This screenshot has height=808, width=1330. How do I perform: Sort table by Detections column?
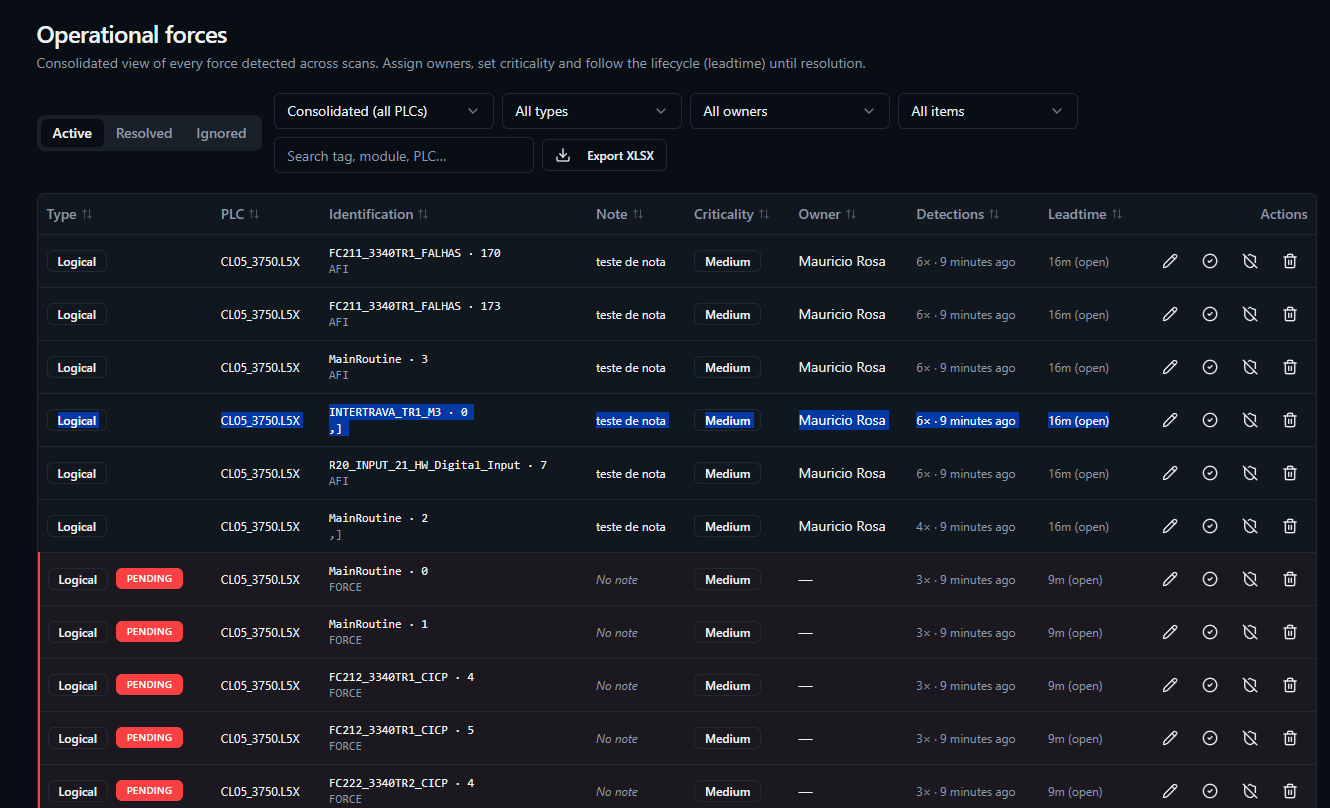pyautogui.click(x=958, y=214)
